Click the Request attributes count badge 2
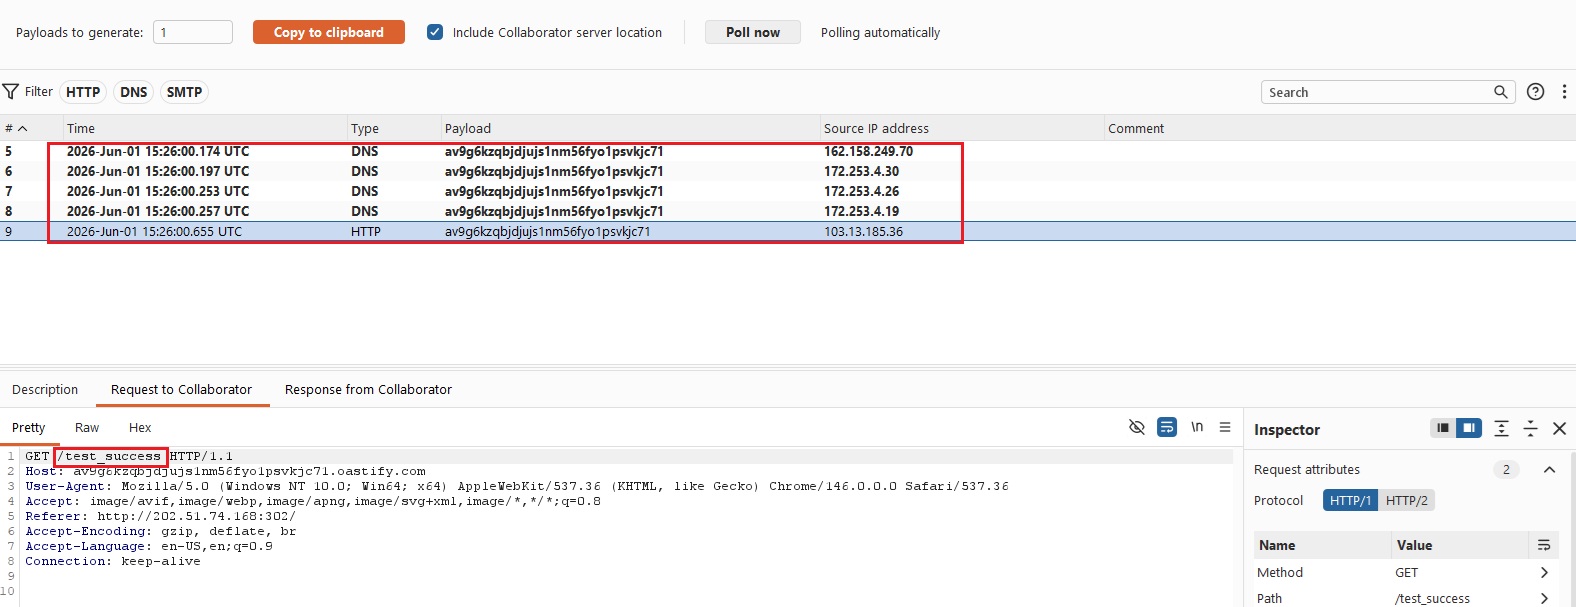Image resolution: width=1576 pixels, height=607 pixels. 1506,469
